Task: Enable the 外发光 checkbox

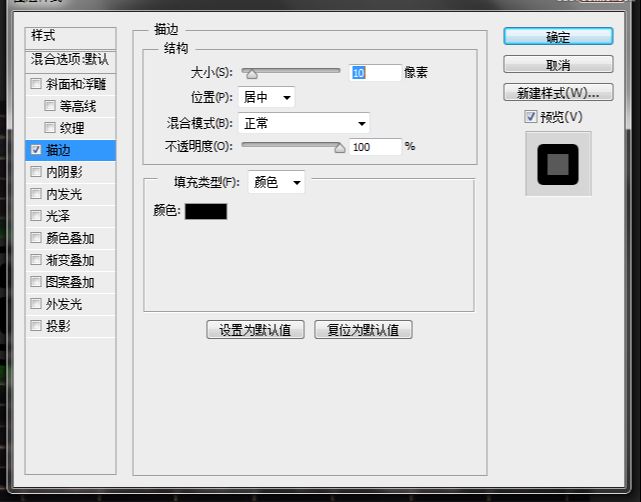Action: [36, 304]
